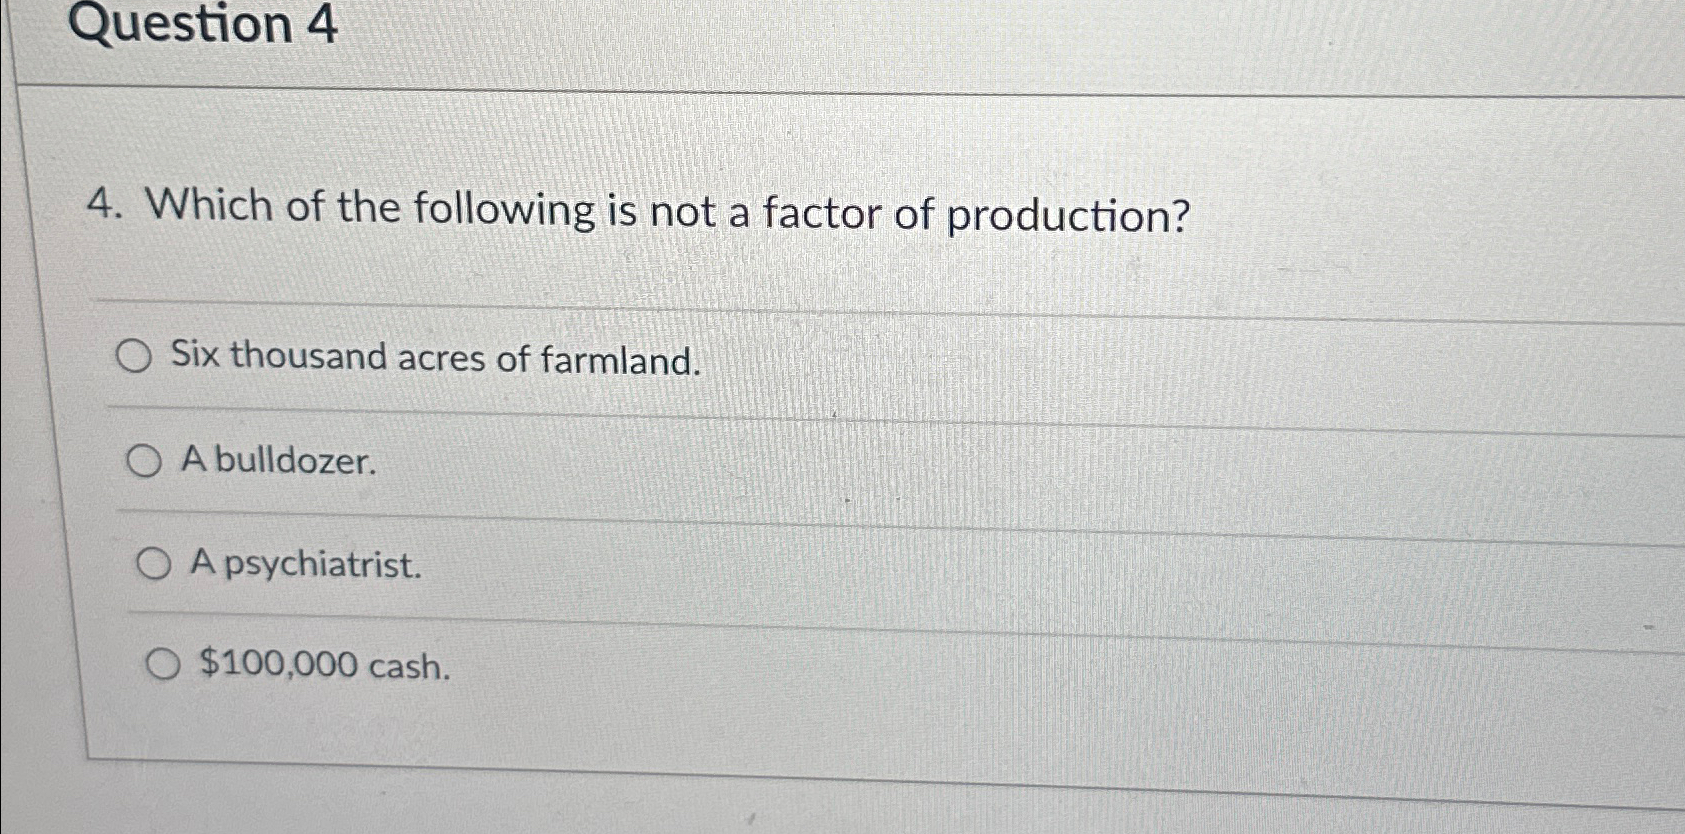Viewport: 1685px width, 834px height.
Task: Select the radio button for '$100,000 cash'
Action: click(164, 663)
